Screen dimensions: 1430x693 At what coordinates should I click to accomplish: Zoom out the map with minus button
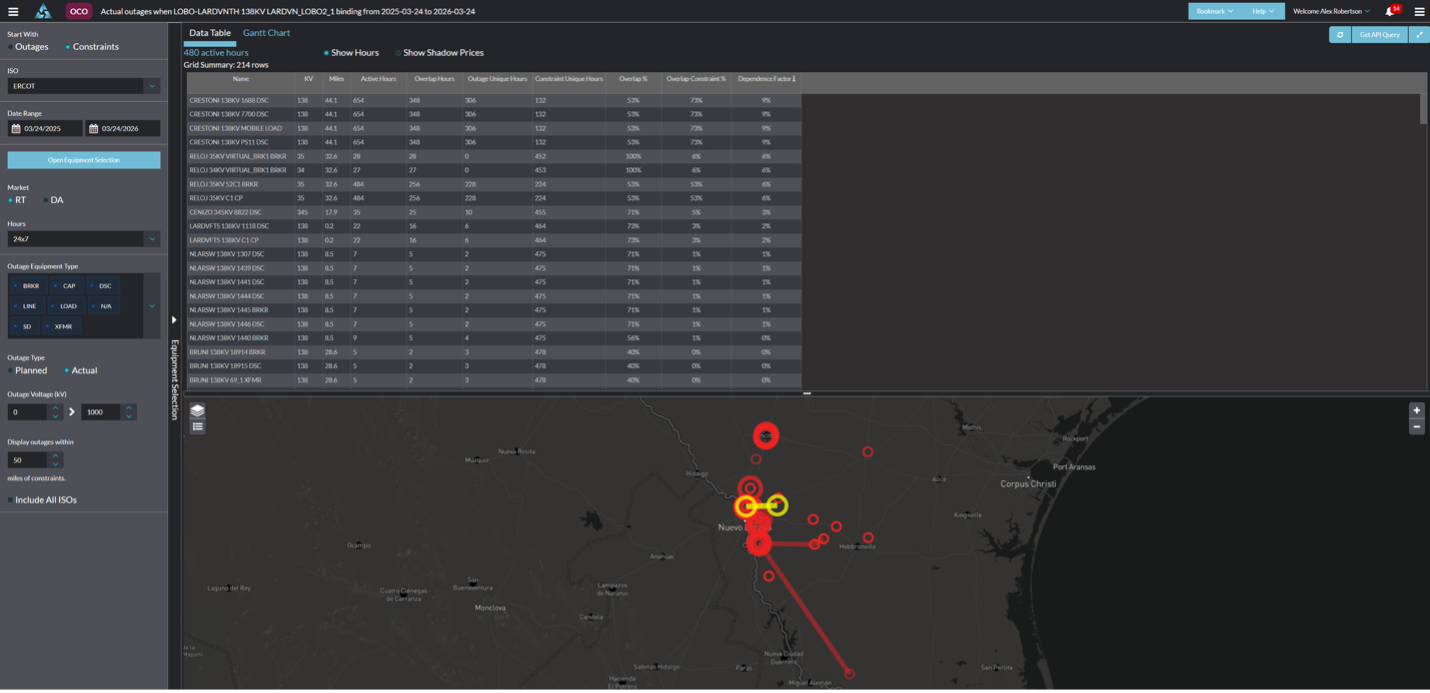coord(1416,427)
